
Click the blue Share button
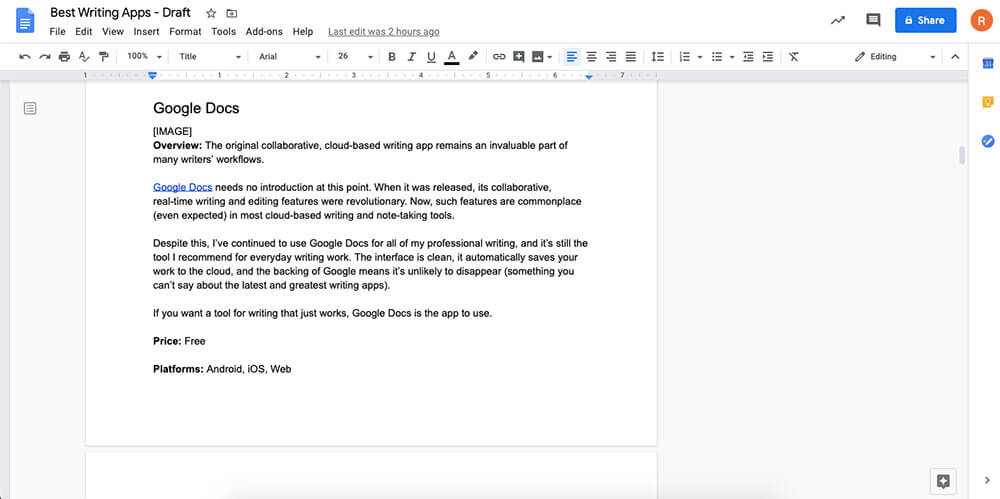click(x=925, y=20)
